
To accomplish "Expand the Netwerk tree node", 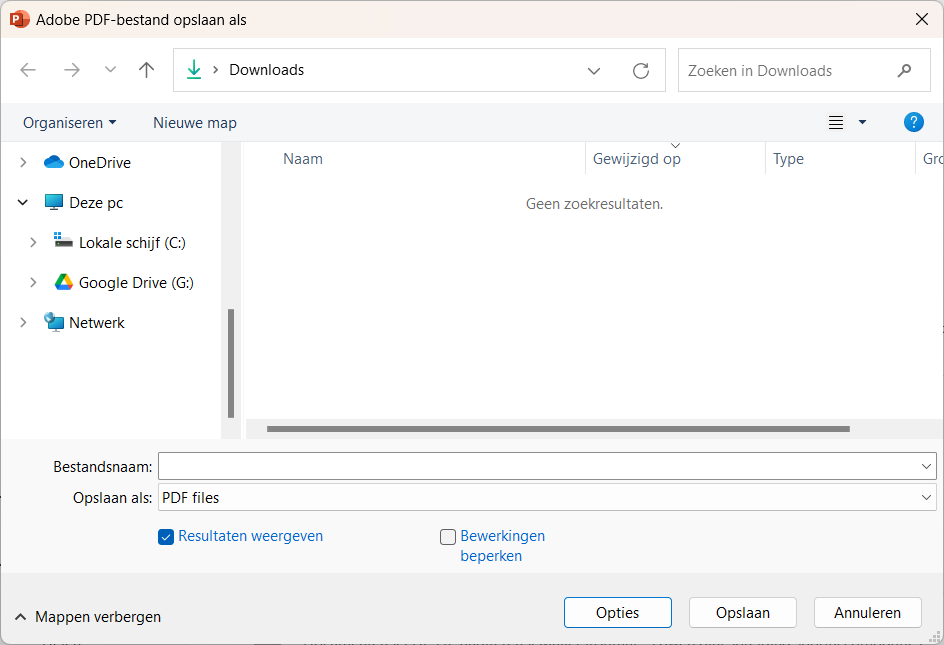I will [23, 323].
